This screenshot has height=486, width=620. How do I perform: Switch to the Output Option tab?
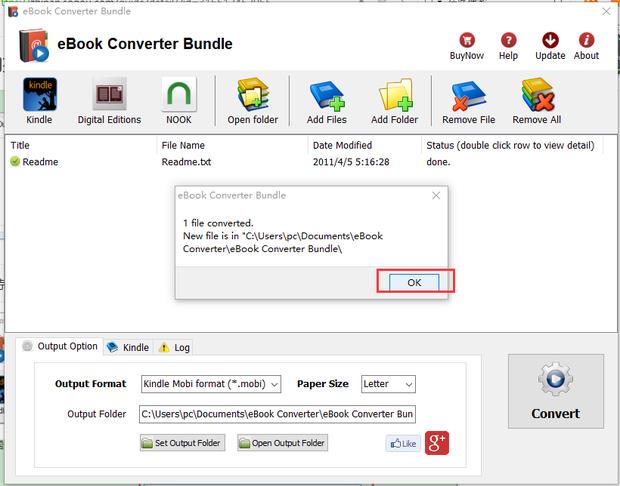[60, 346]
